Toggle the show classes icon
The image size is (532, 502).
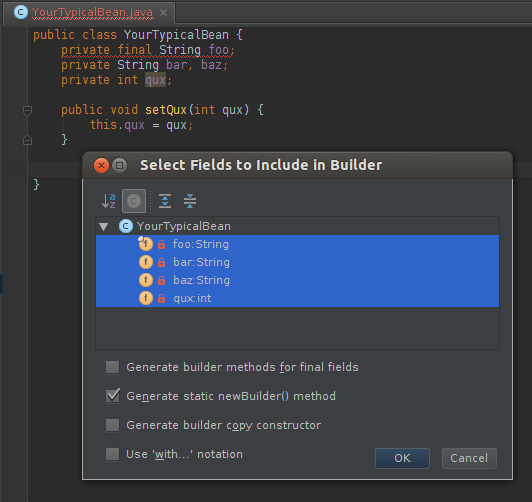(134, 201)
